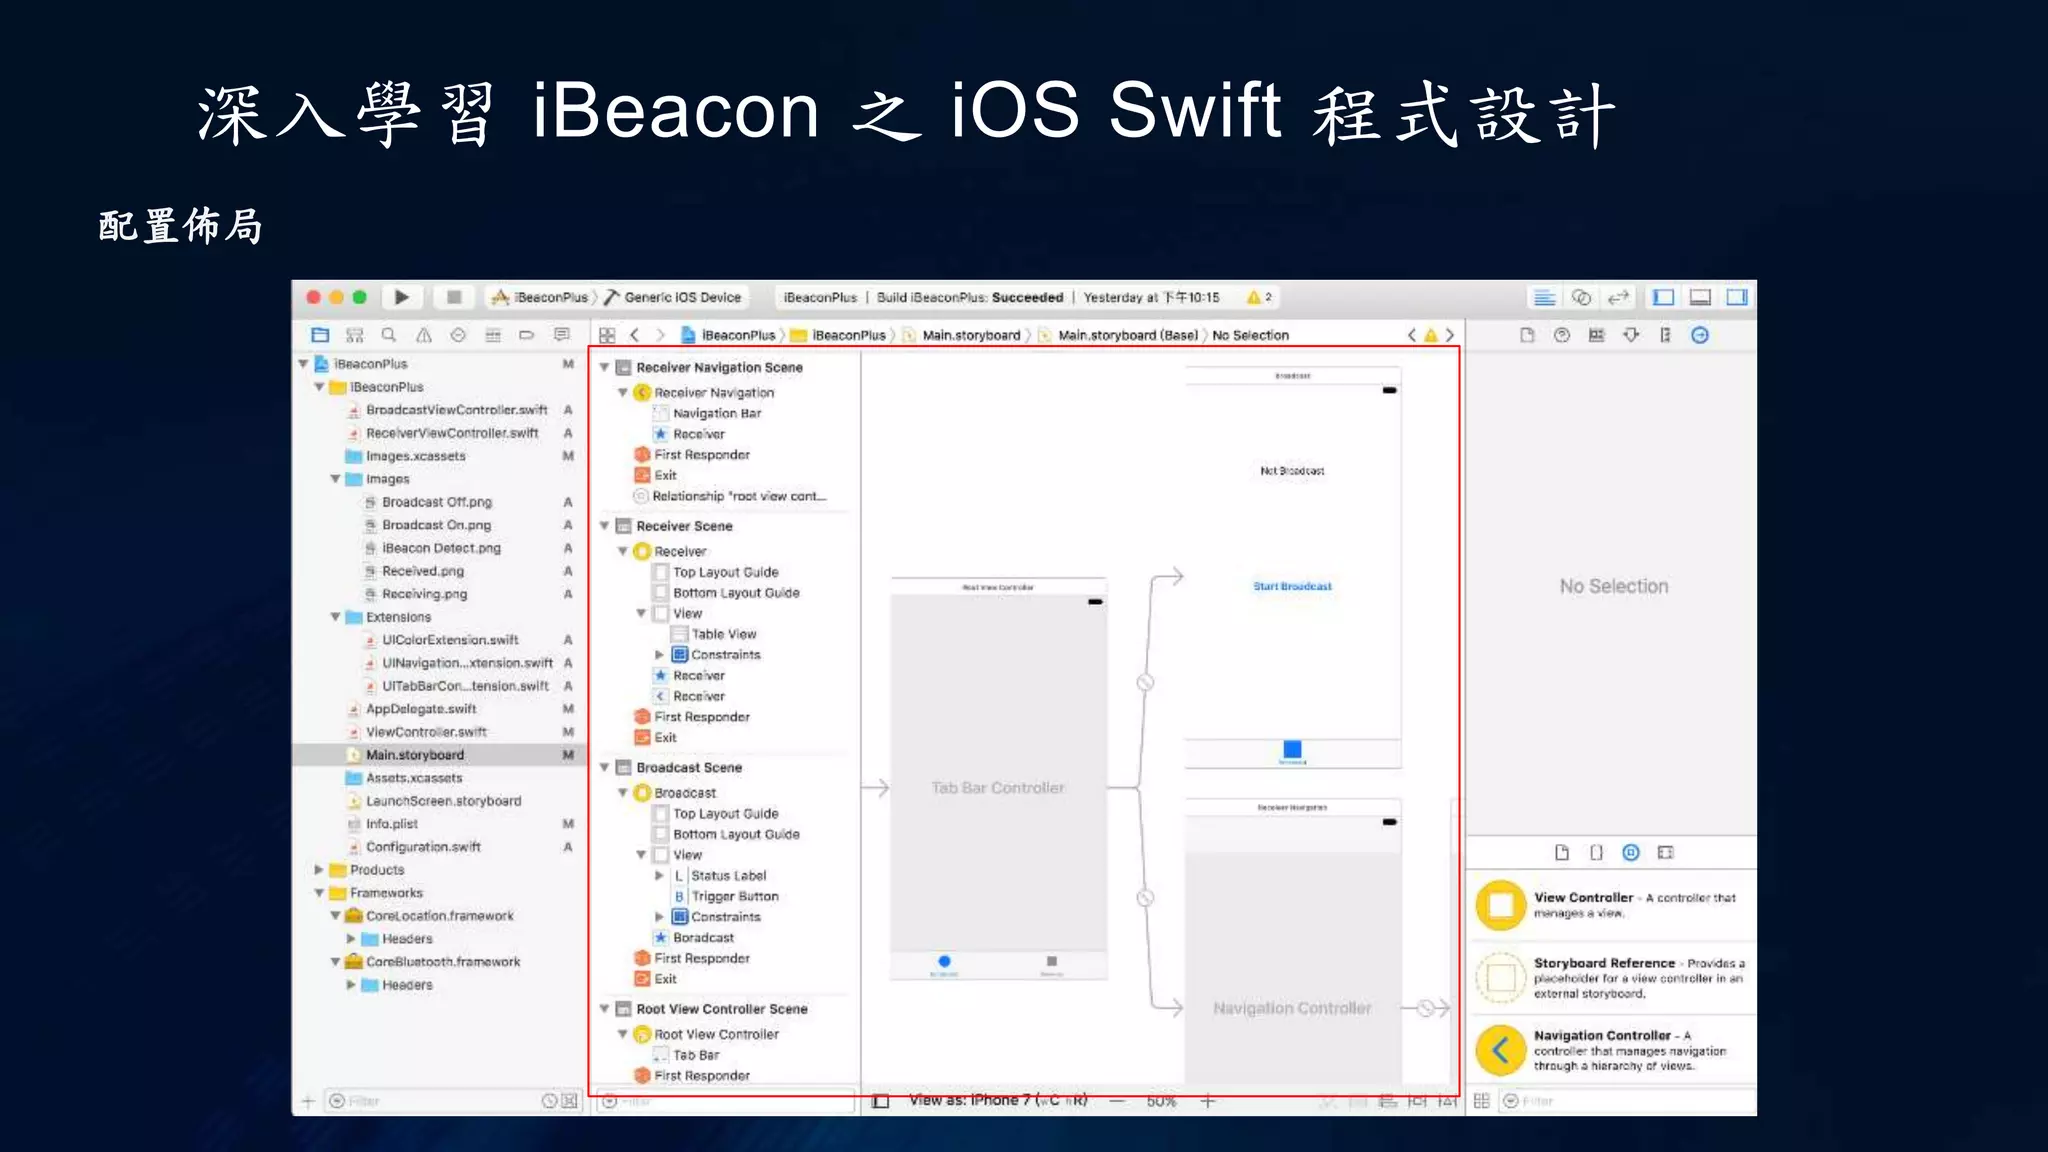Open the Test navigator icon
2048x1152 pixels.
click(x=458, y=335)
